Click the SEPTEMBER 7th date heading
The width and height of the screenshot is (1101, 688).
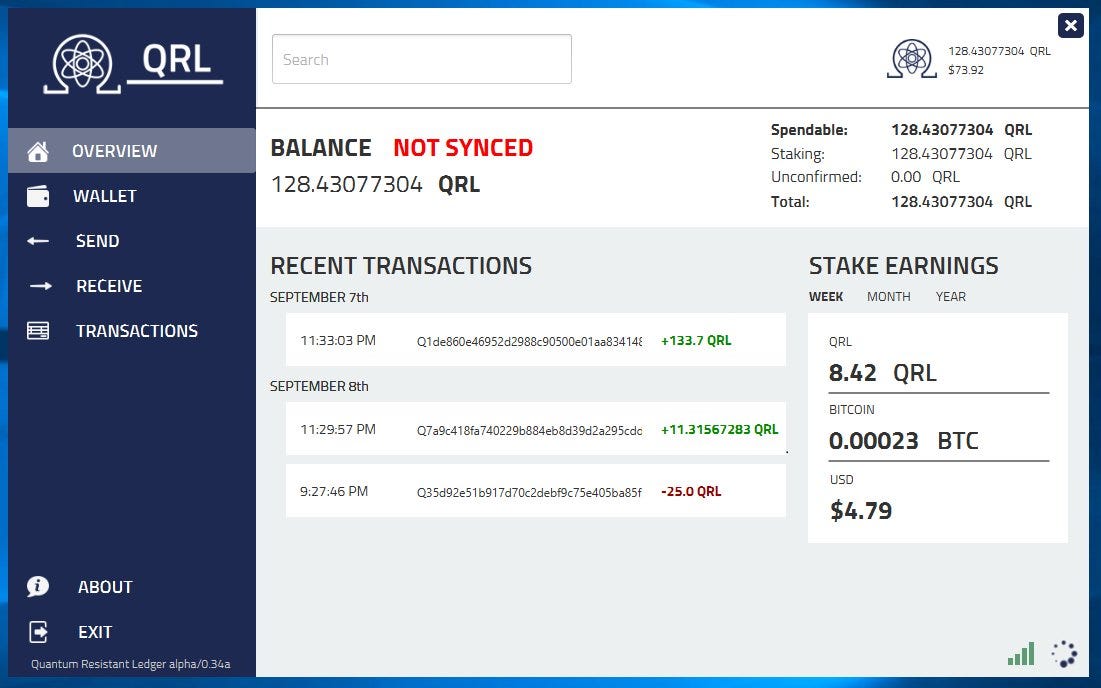coord(319,297)
